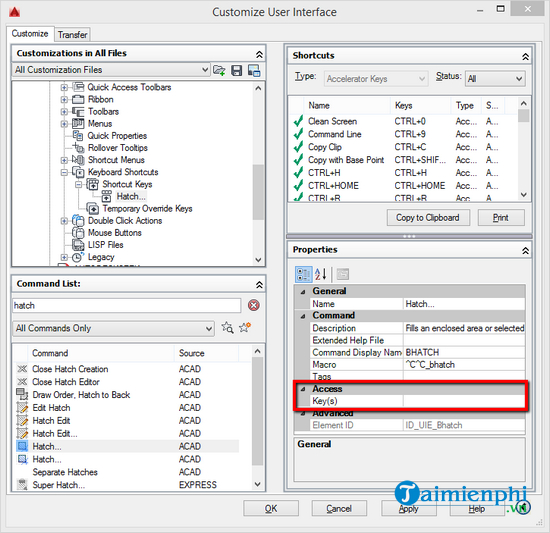Open the All Commands Only filter dropdown
This screenshot has width=550, height=533.
click(113, 328)
